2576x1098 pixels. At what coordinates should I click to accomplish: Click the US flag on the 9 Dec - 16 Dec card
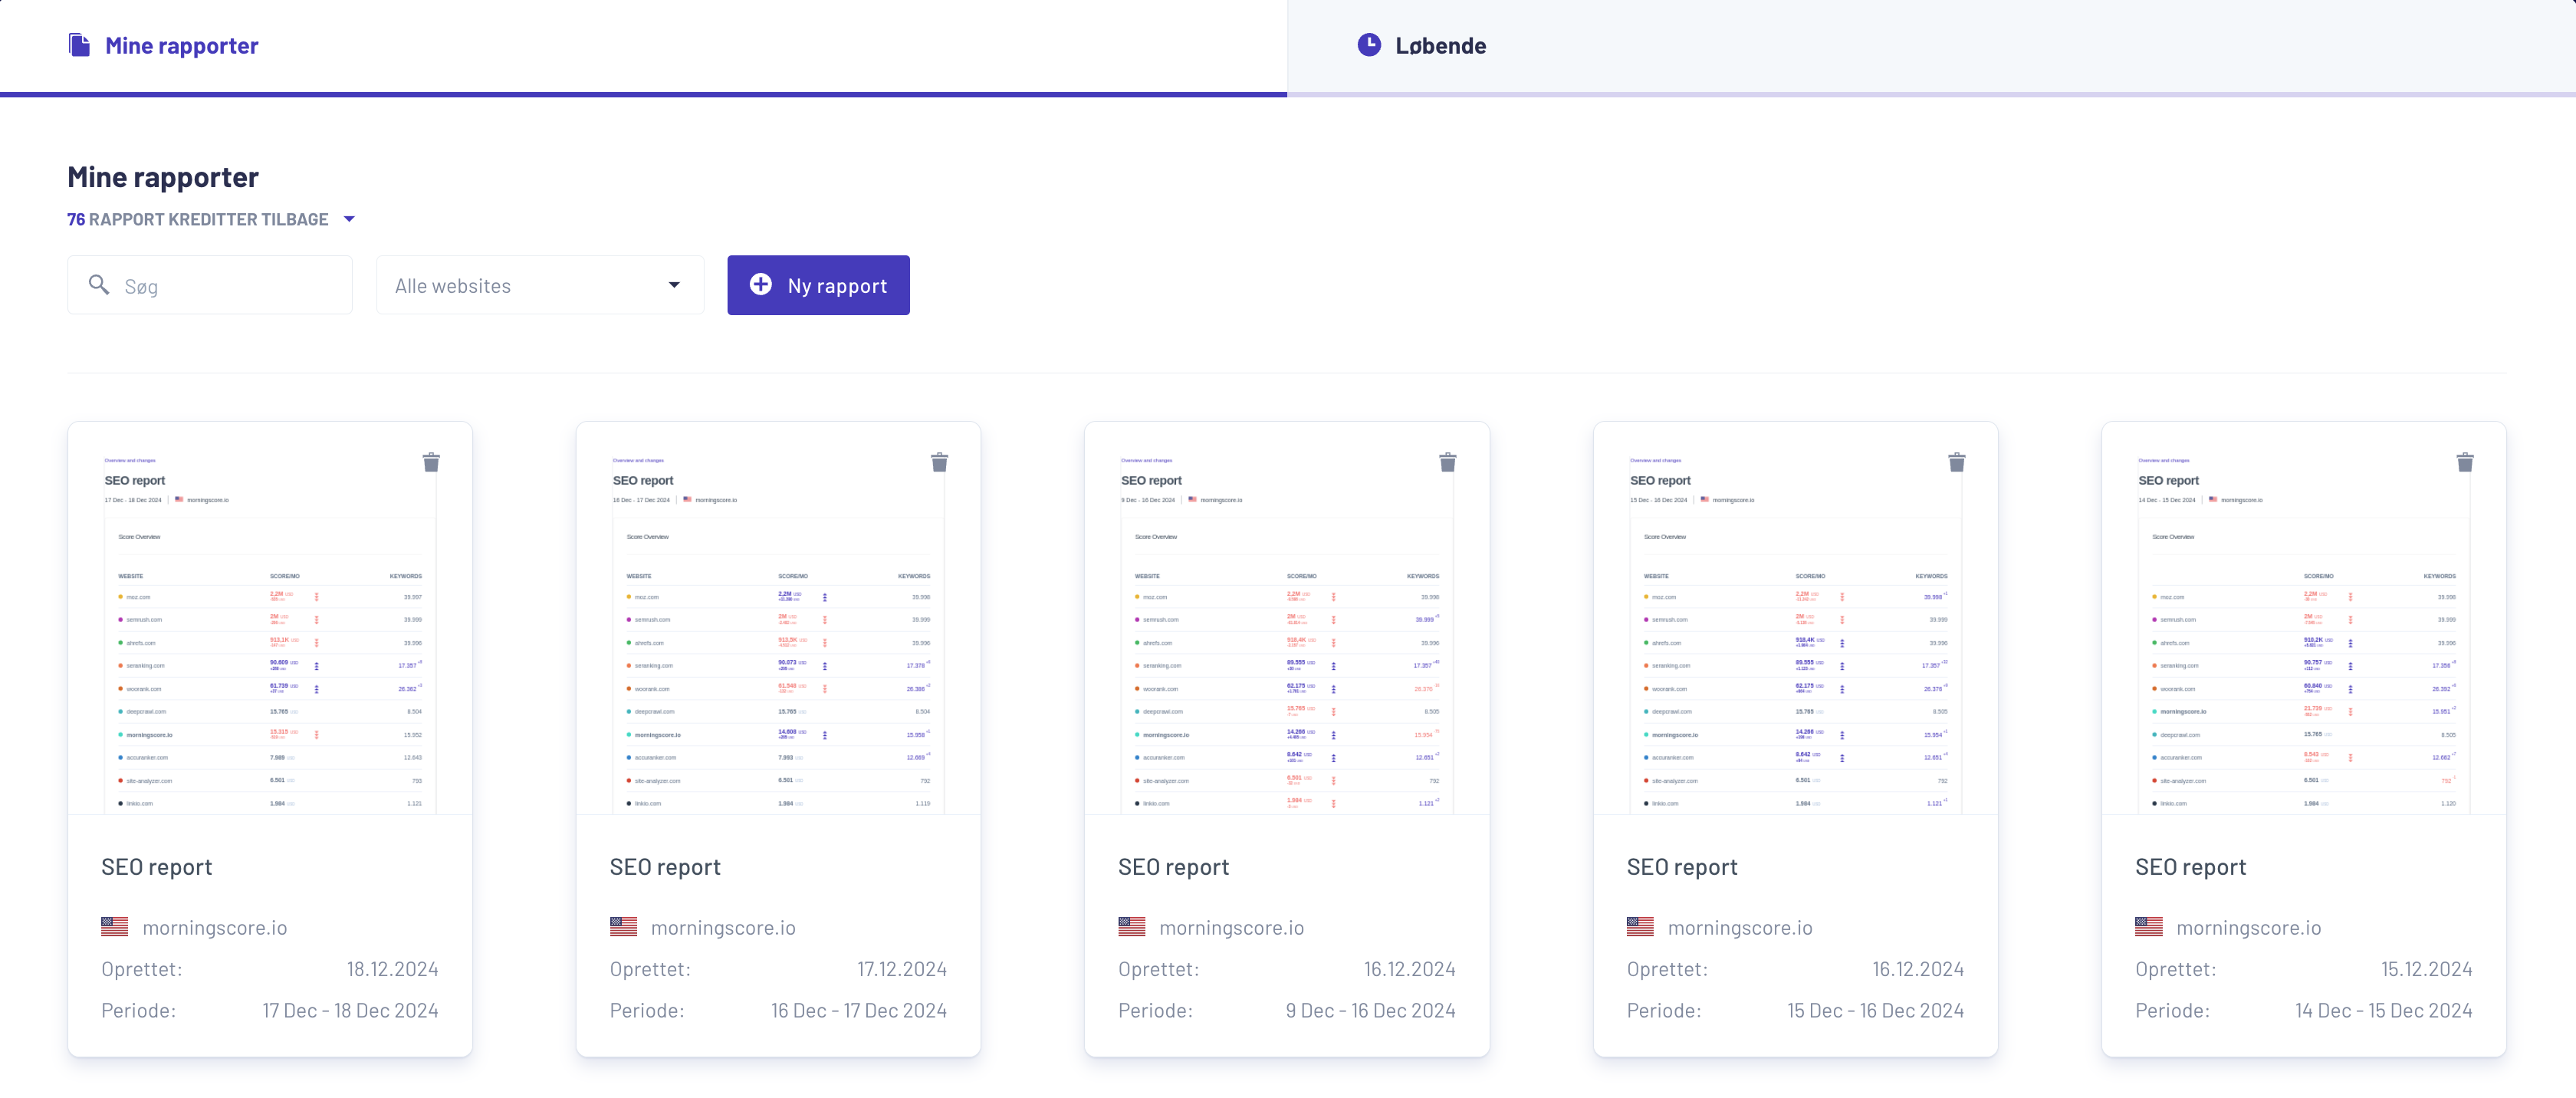(x=1132, y=927)
